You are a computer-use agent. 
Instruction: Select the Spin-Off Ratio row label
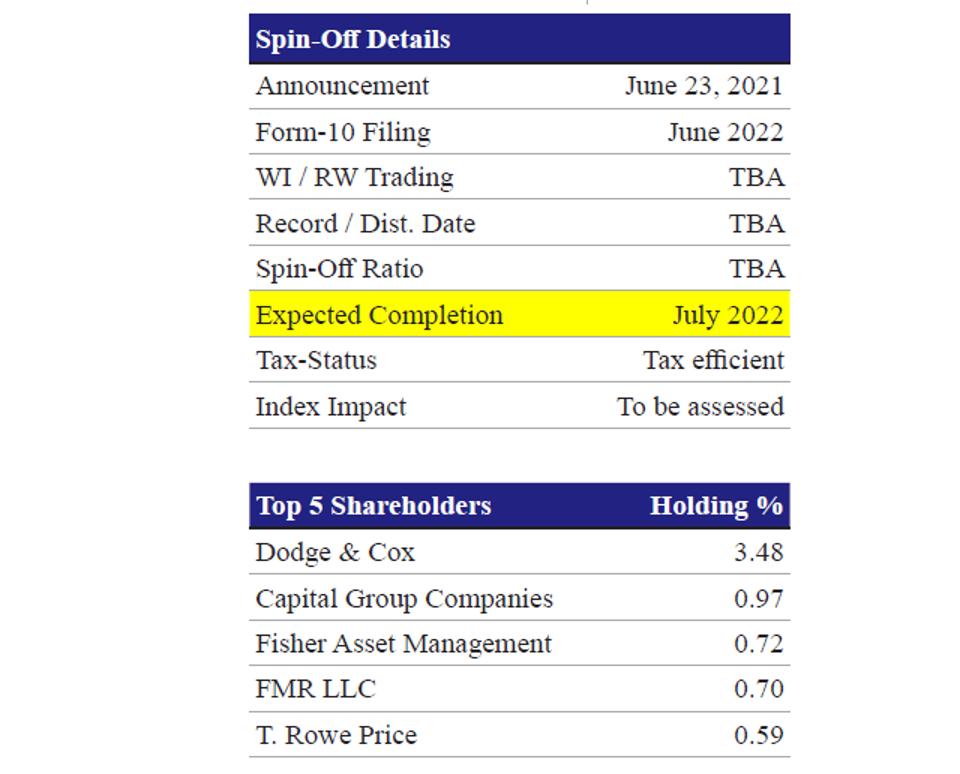[x=339, y=269]
